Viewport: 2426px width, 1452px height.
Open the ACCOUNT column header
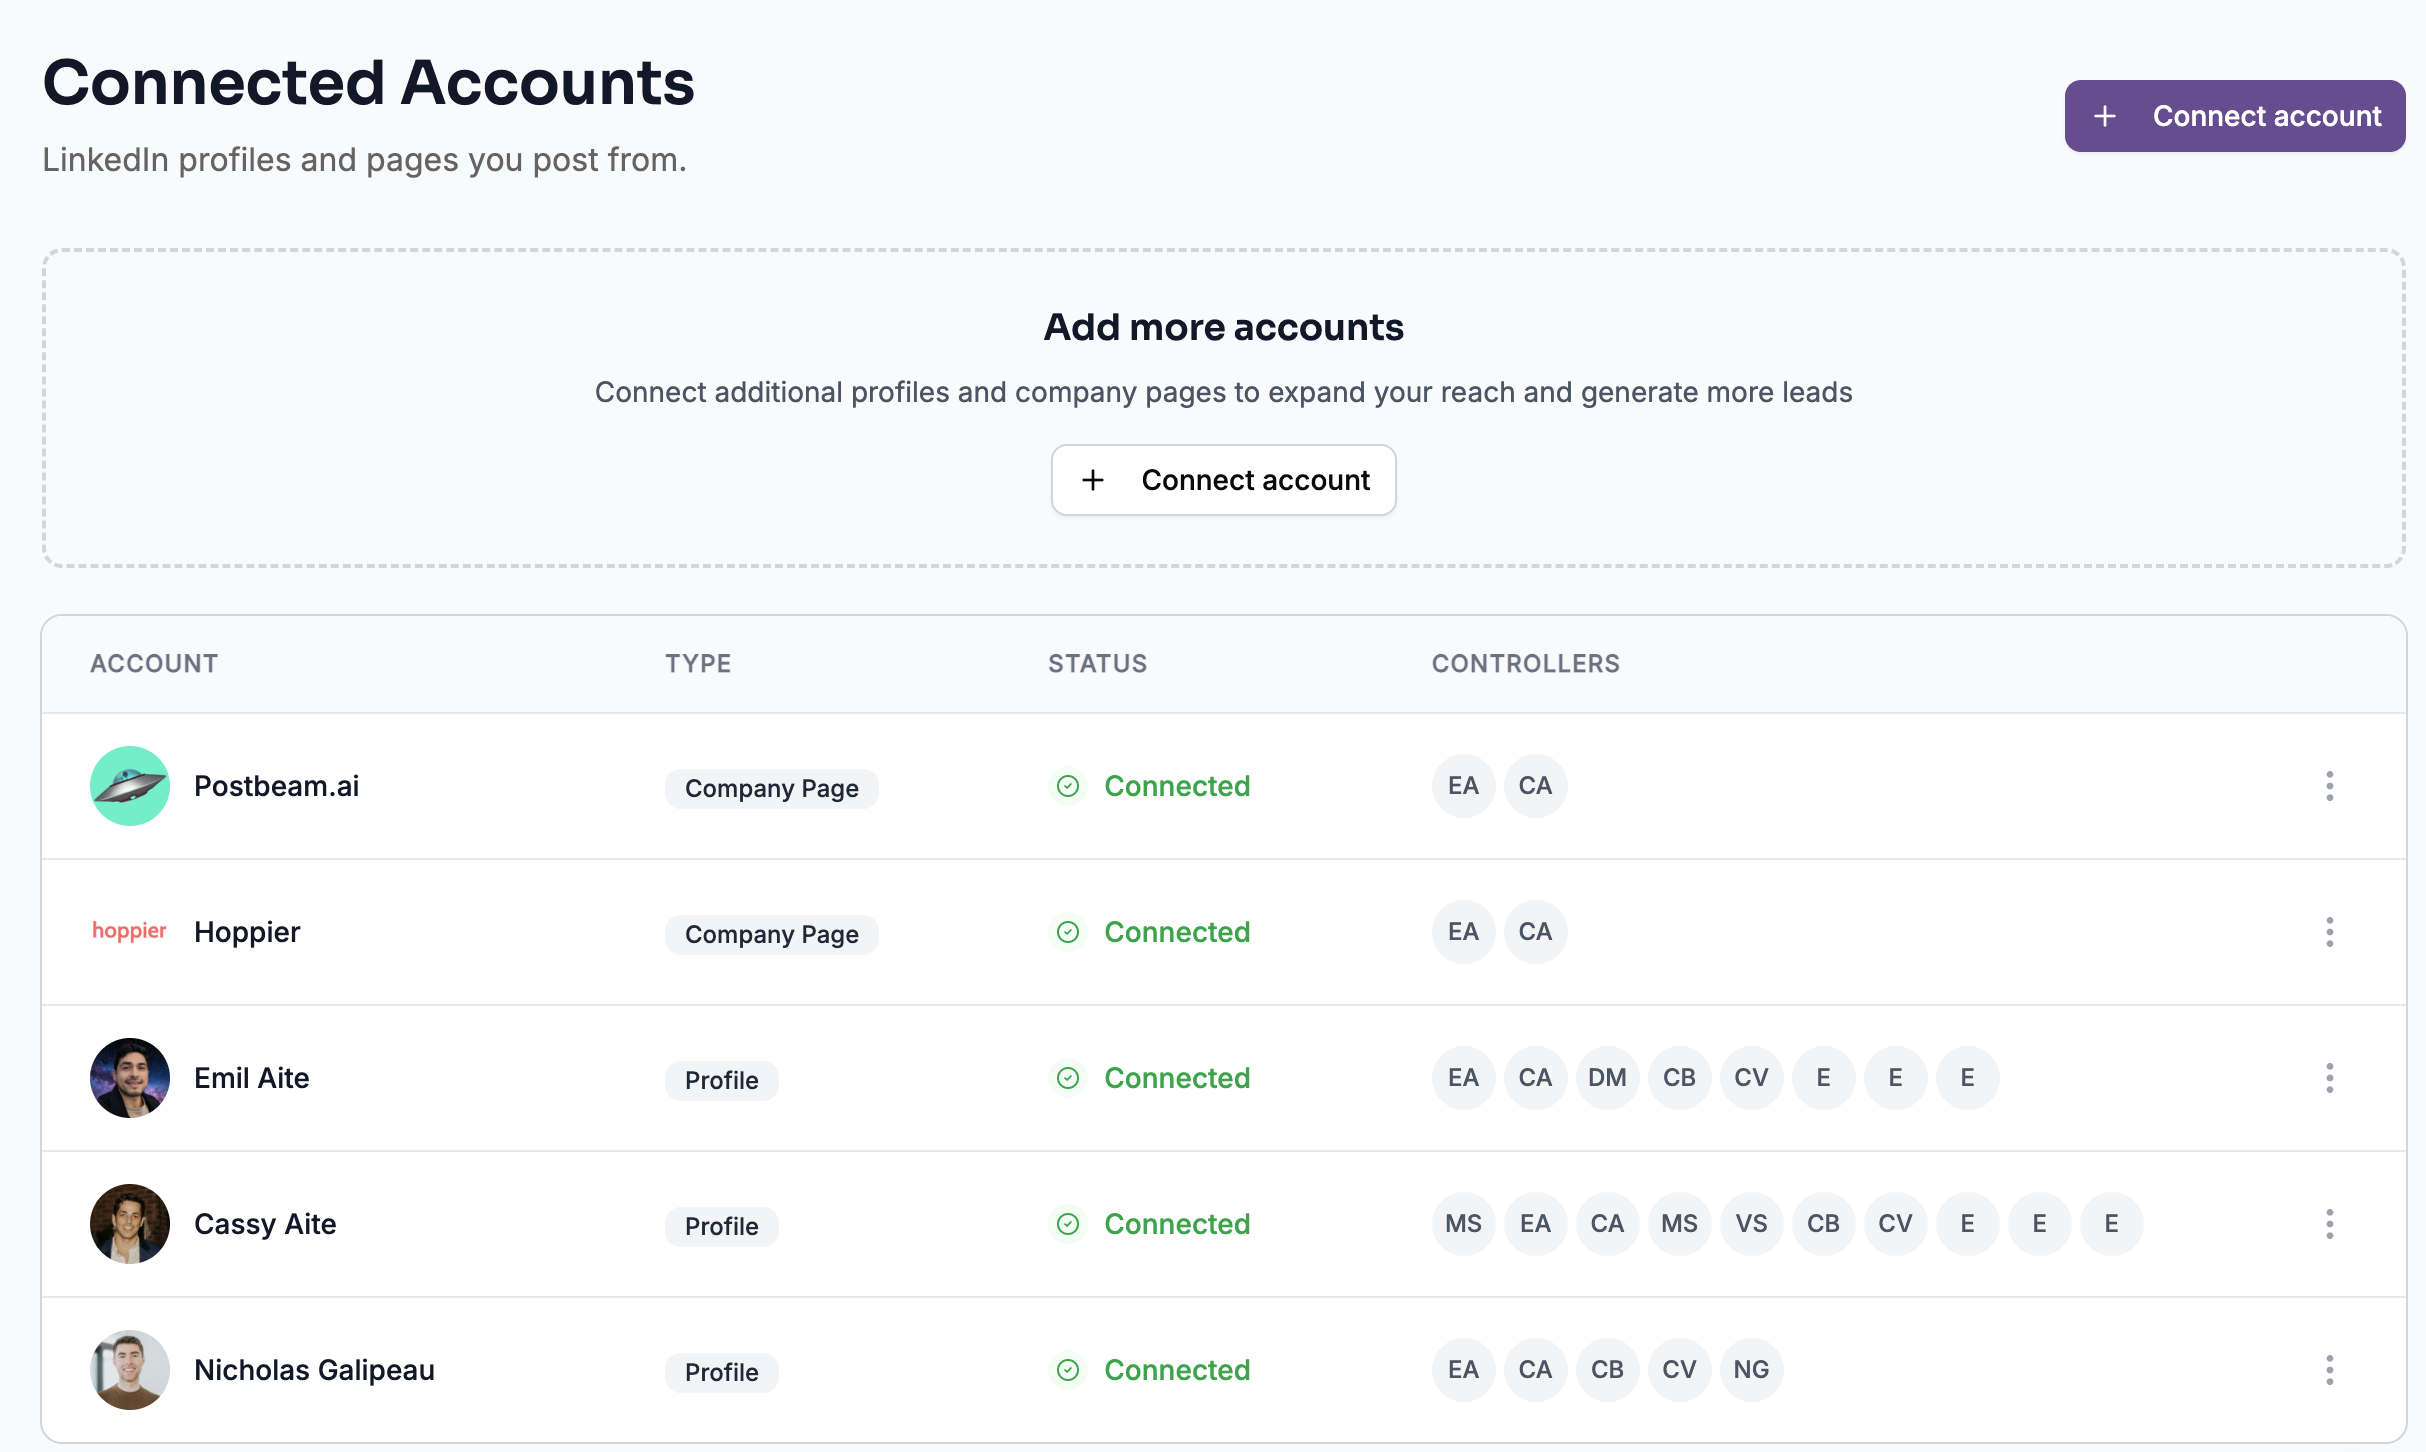[155, 663]
